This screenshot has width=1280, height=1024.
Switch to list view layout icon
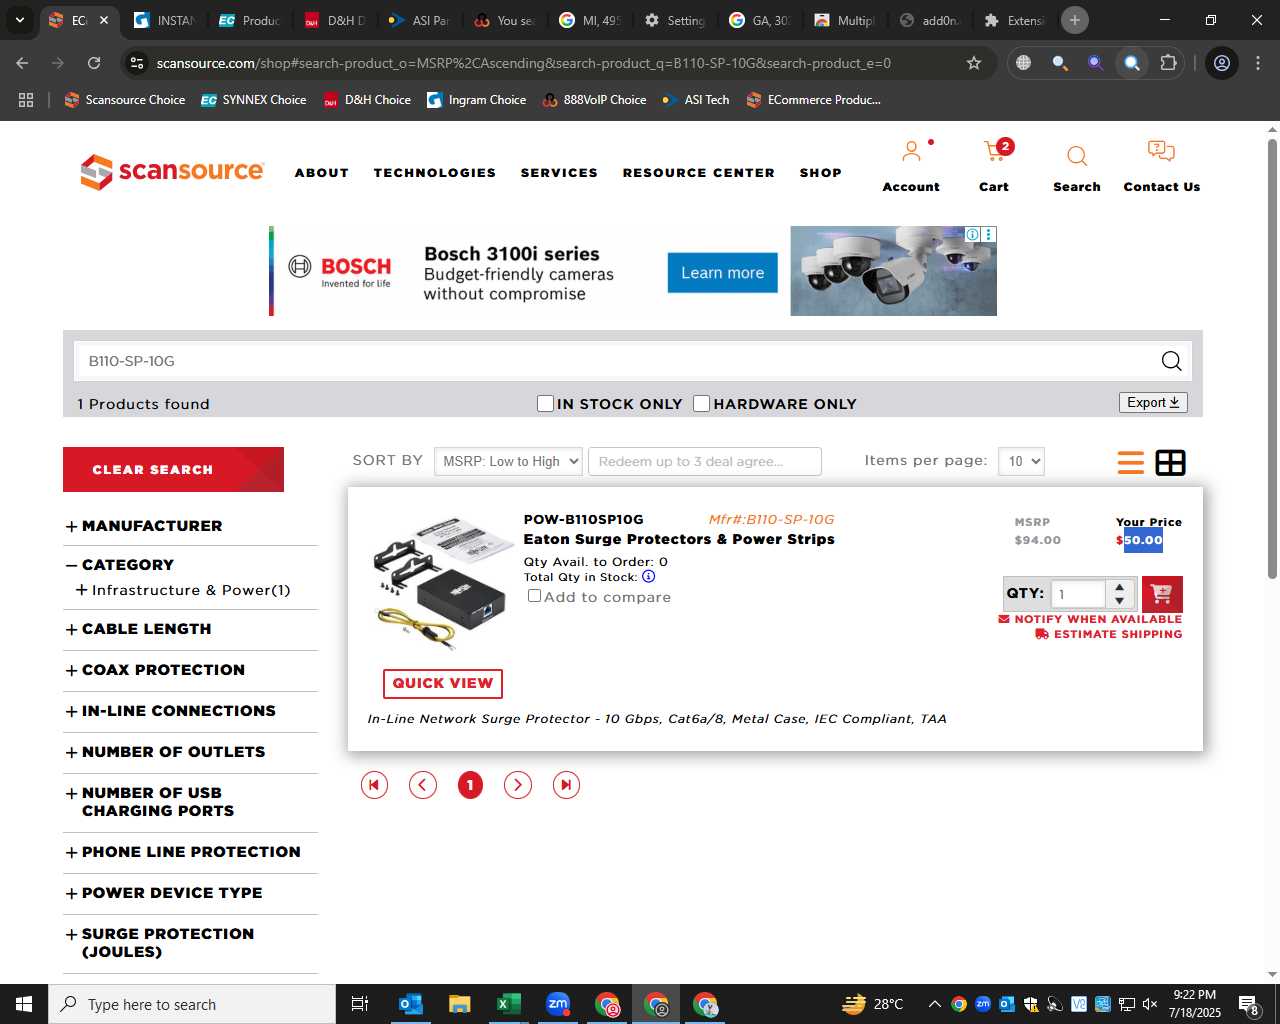[x=1131, y=462]
